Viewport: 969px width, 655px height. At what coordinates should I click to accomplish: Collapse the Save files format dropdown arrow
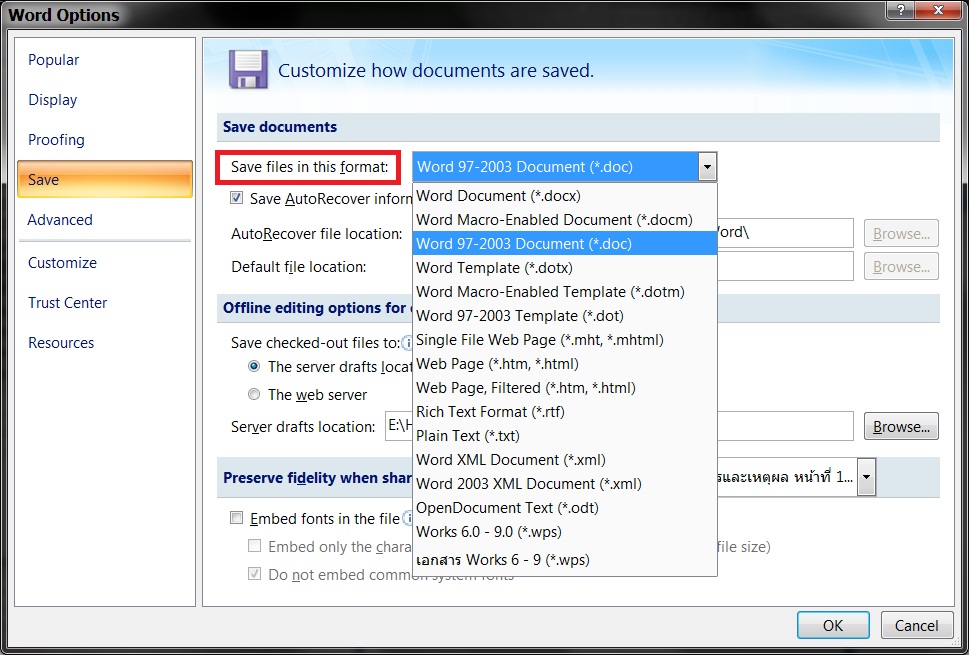(707, 167)
